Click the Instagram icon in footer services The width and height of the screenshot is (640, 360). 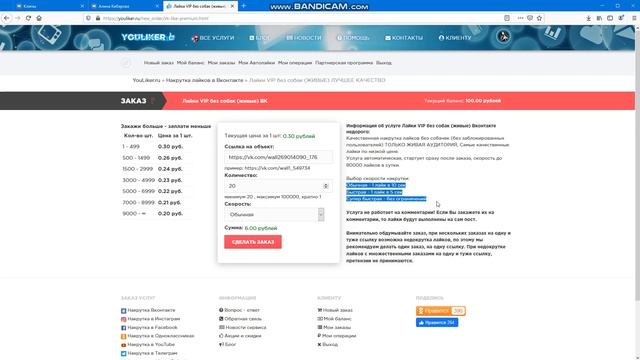(x=123, y=319)
